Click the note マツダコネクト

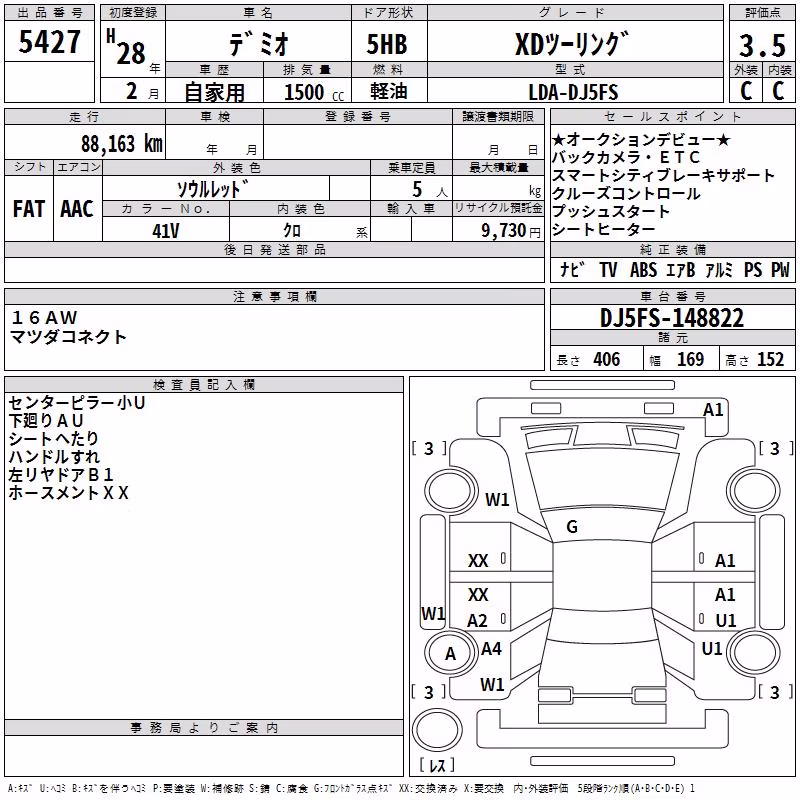point(68,337)
